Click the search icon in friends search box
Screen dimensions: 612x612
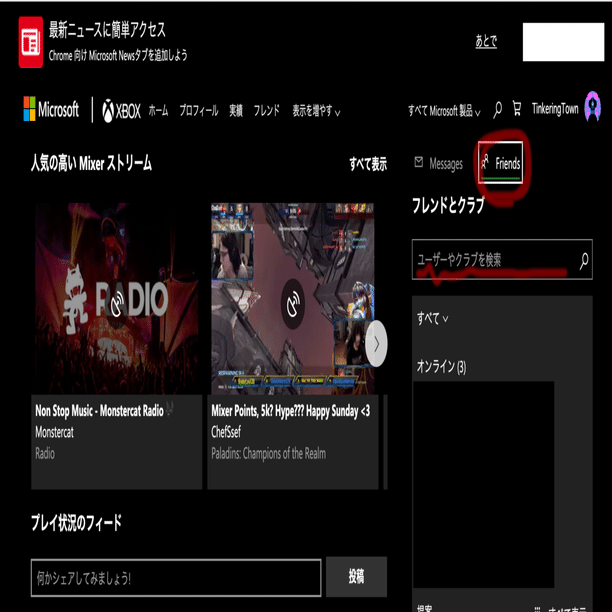pos(584,261)
